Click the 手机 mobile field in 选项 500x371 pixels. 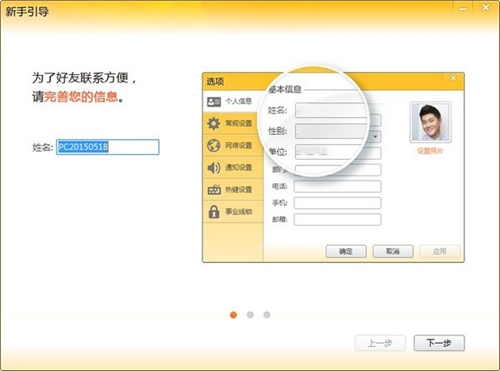pos(337,203)
